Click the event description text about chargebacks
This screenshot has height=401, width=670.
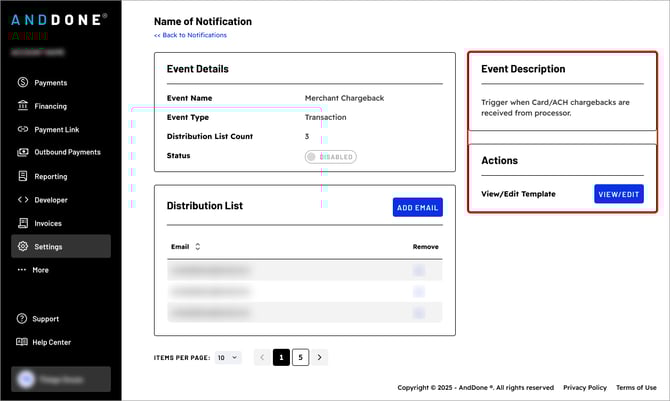pyautogui.click(x=555, y=108)
